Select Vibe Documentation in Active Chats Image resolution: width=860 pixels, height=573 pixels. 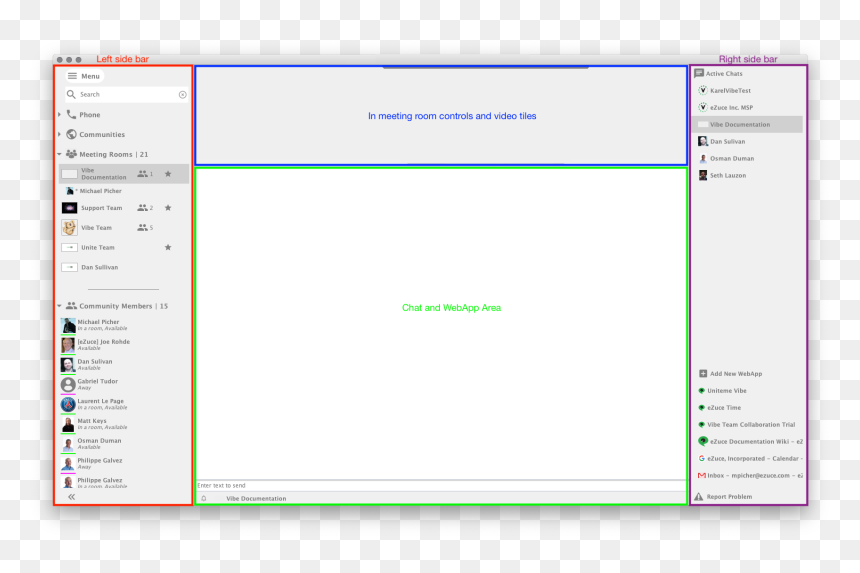click(x=747, y=124)
